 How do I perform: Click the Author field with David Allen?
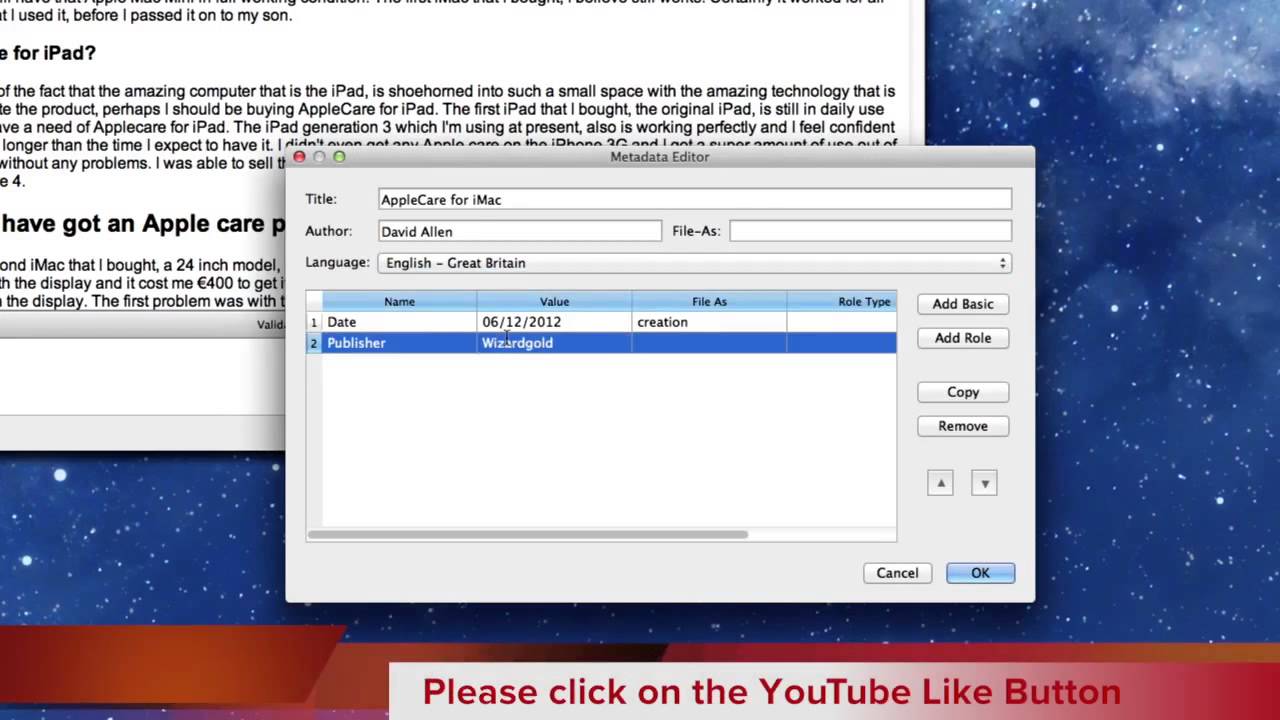pyautogui.click(x=520, y=231)
